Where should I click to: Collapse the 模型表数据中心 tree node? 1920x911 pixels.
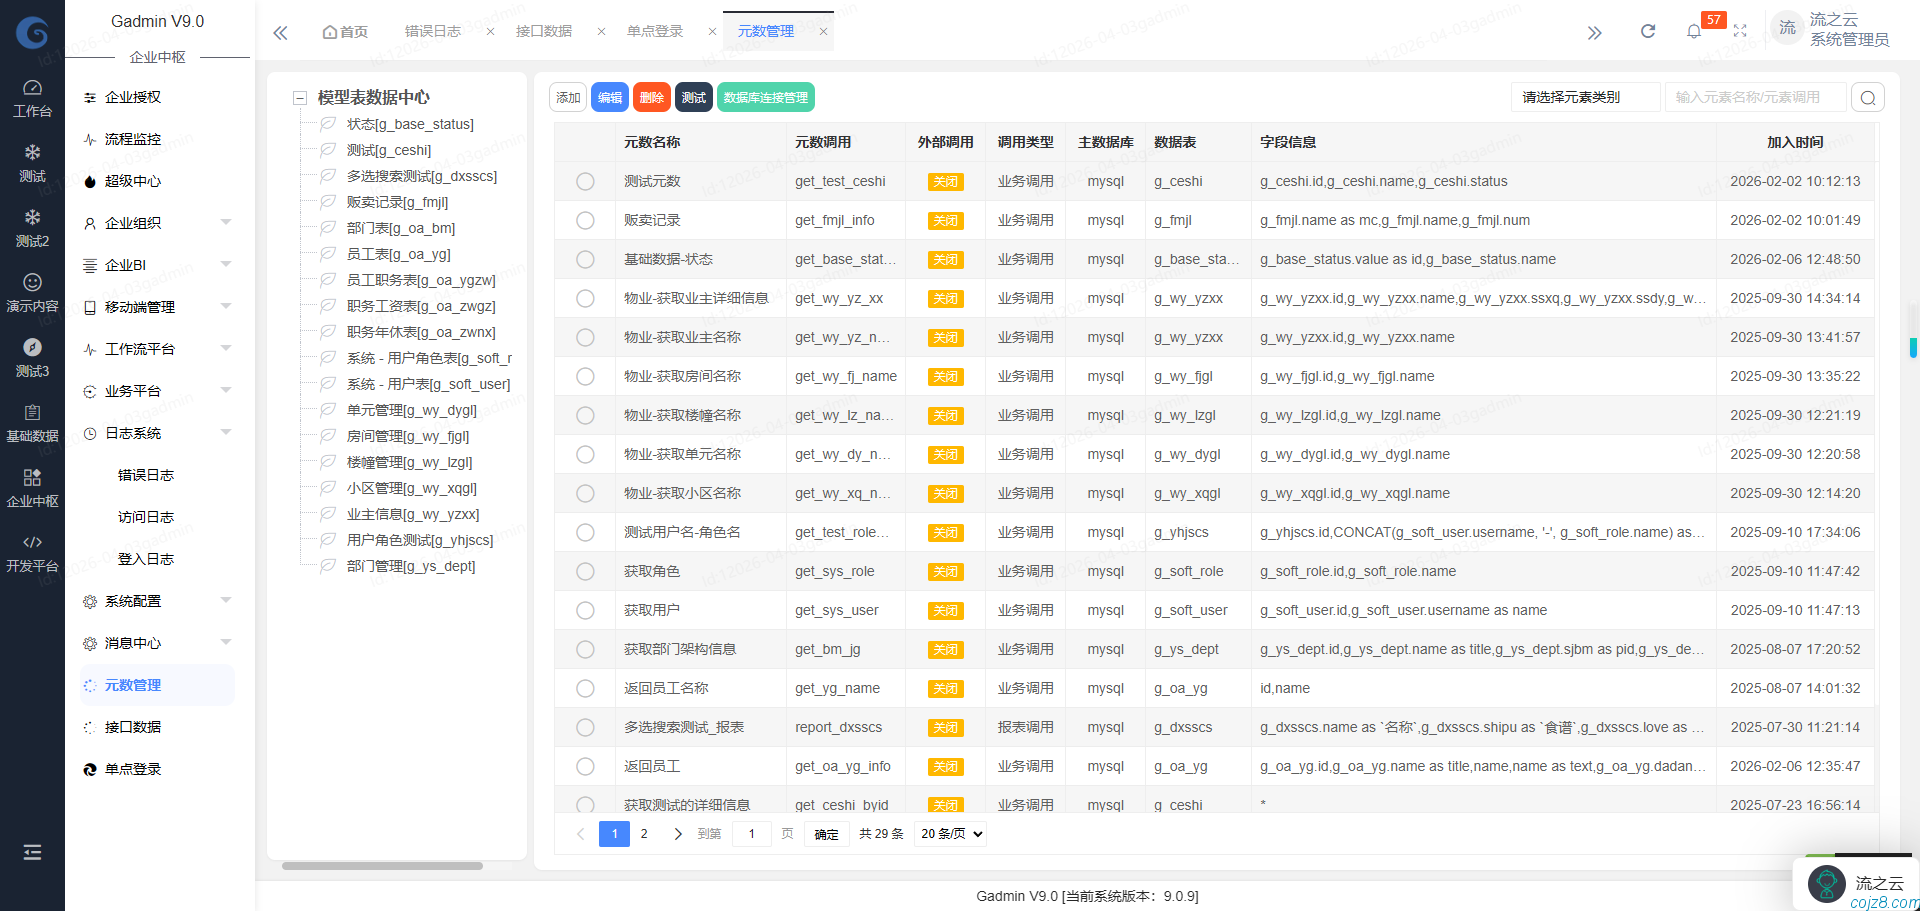(299, 98)
